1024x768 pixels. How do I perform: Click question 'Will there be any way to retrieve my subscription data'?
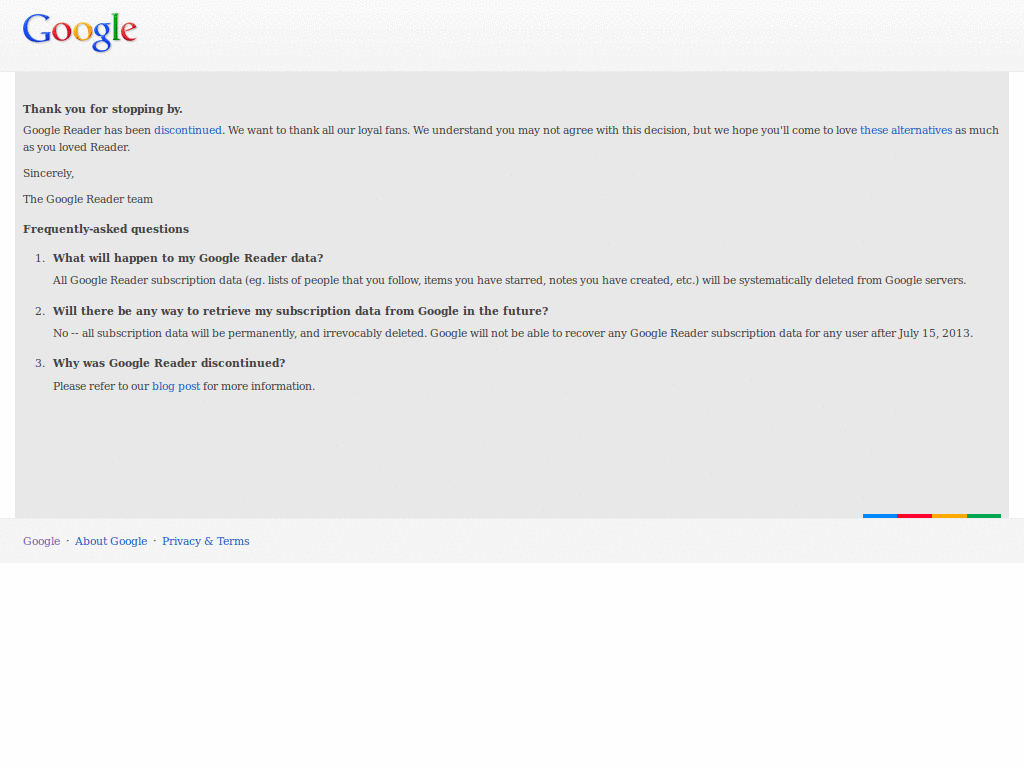tap(300, 311)
